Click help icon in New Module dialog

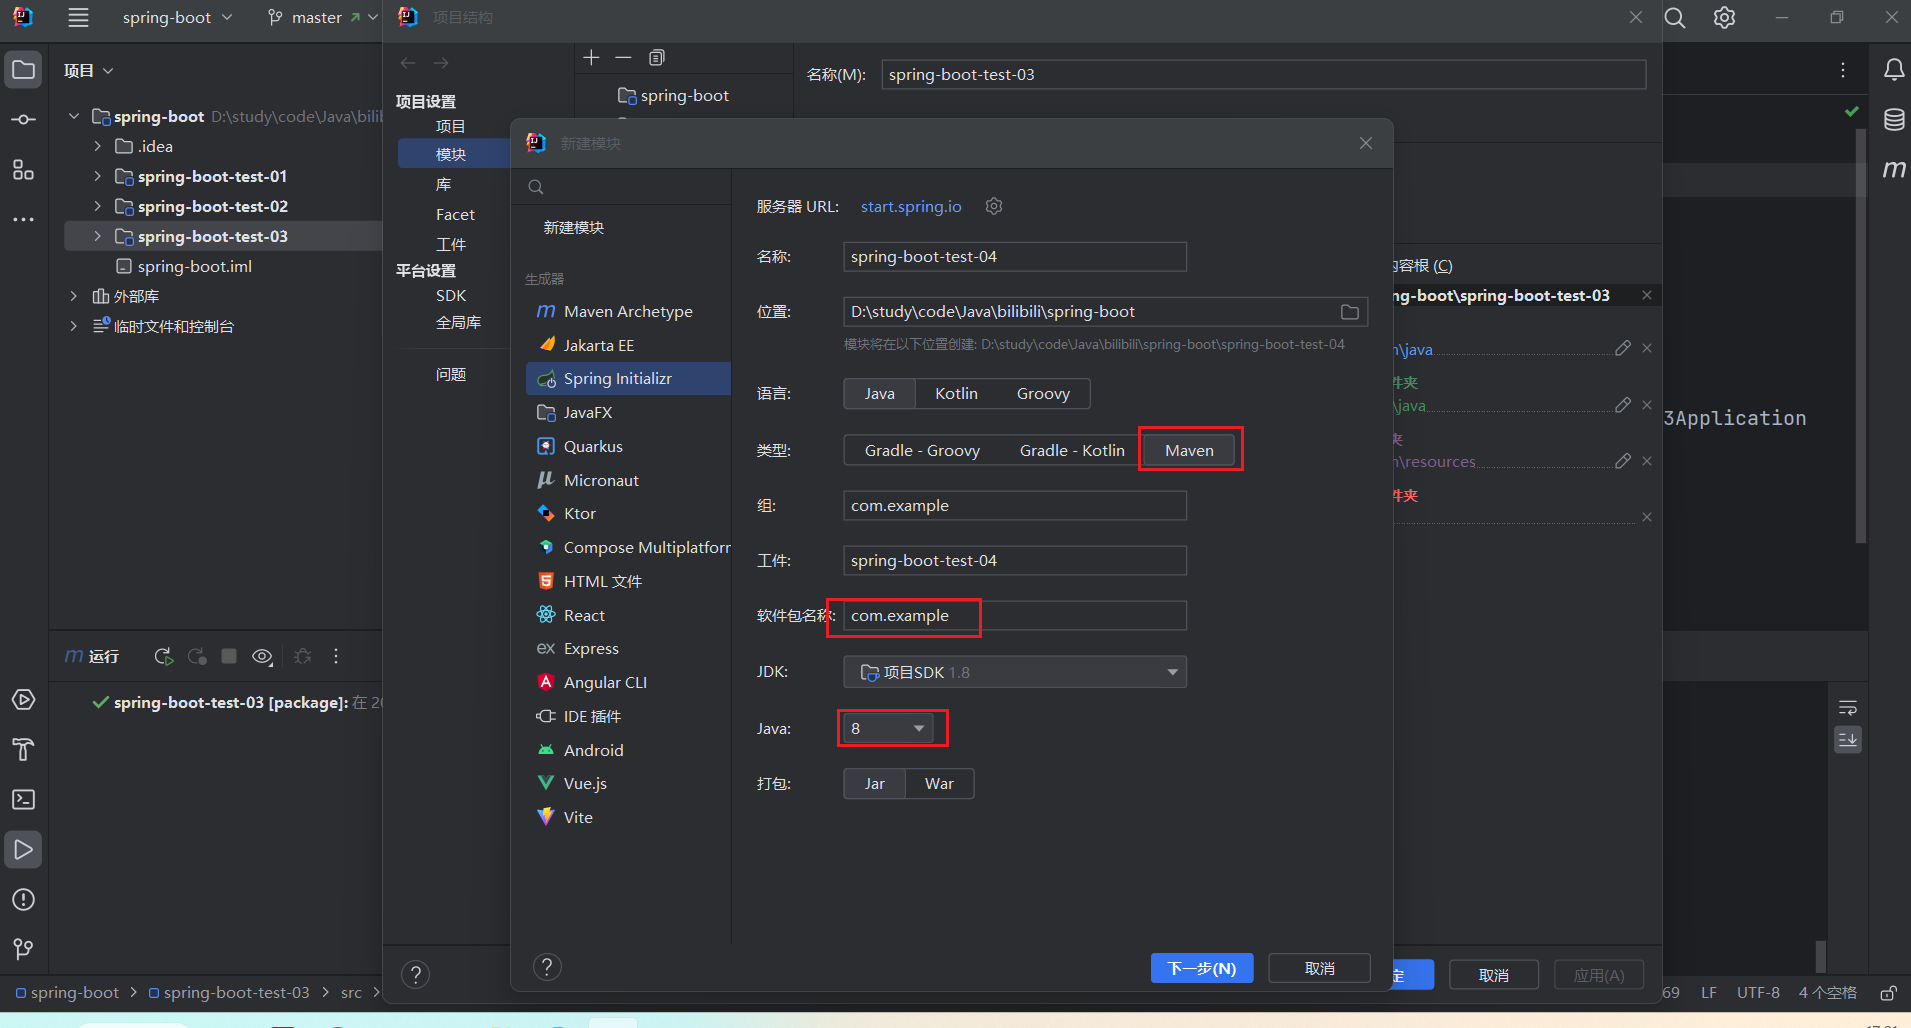click(x=547, y=967)
